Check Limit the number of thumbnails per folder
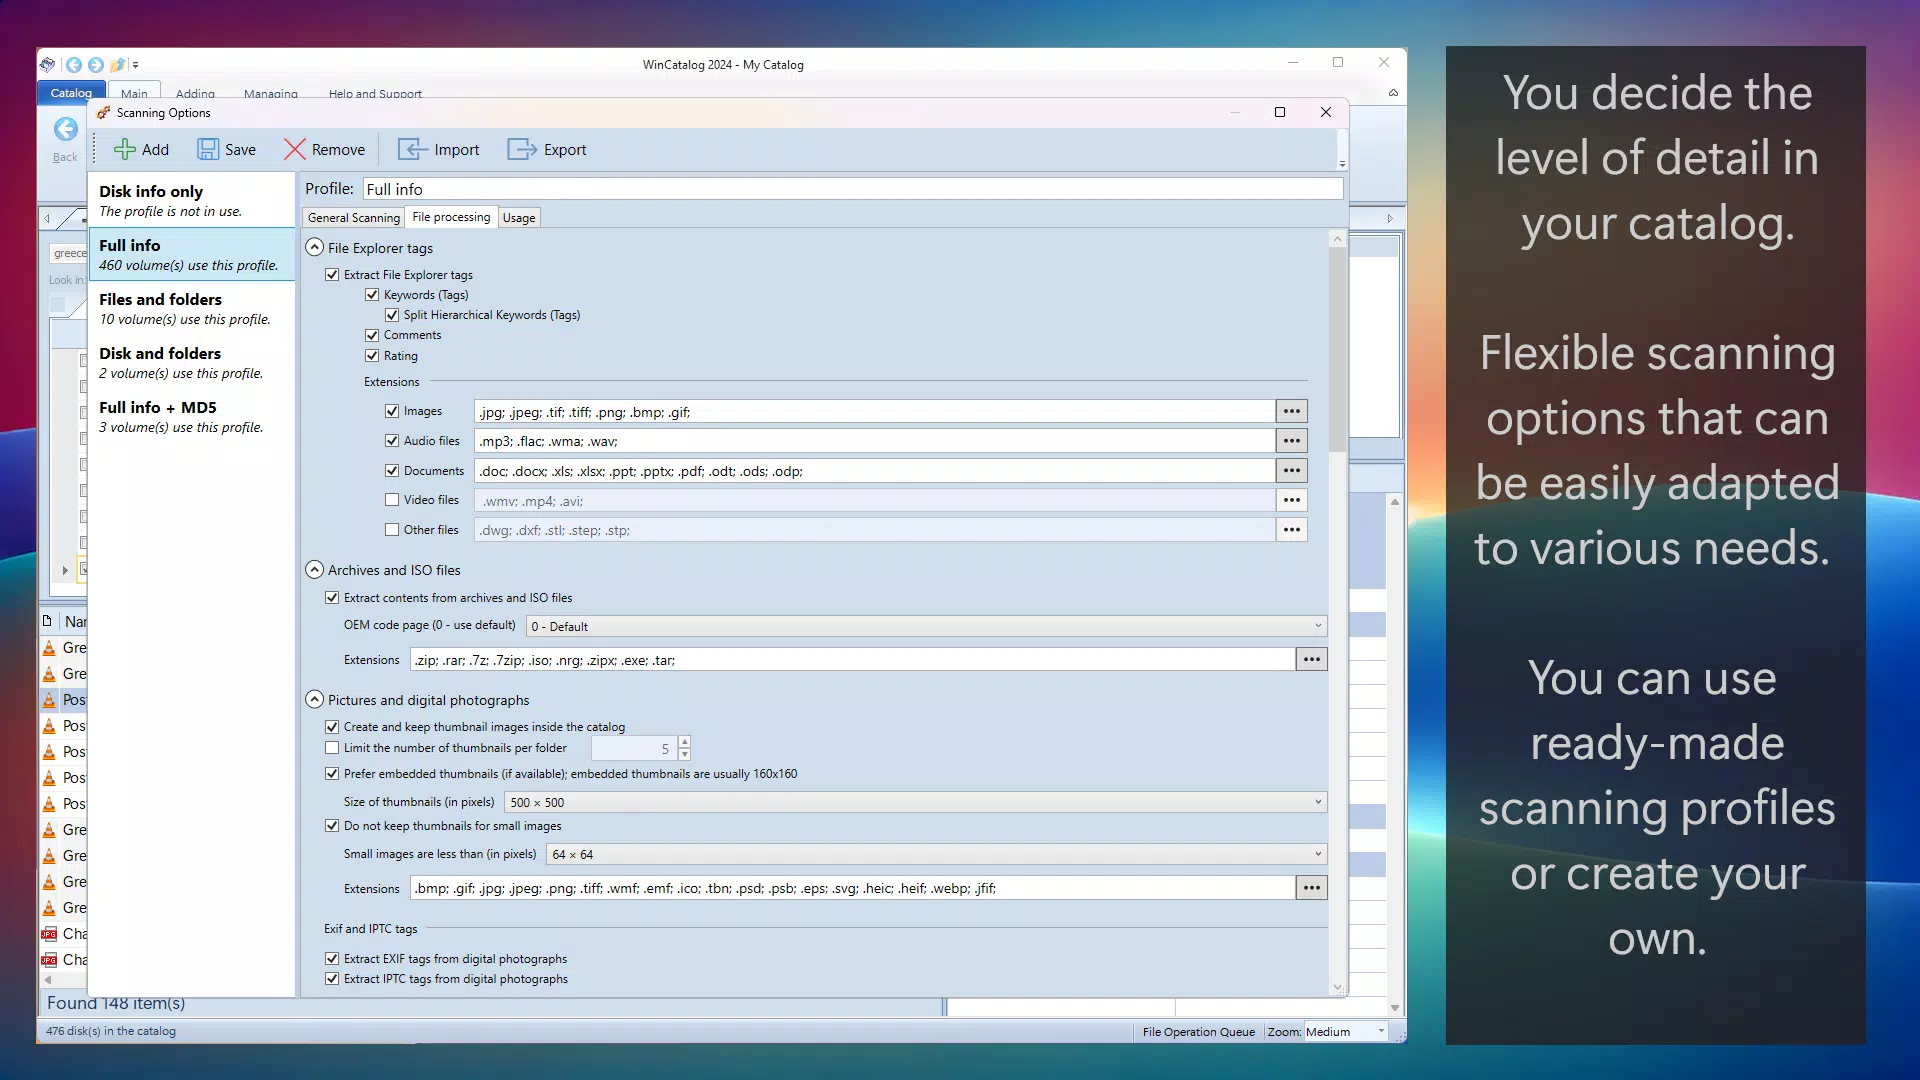Screen dimensions: 1920x1080 click(332, 748)
